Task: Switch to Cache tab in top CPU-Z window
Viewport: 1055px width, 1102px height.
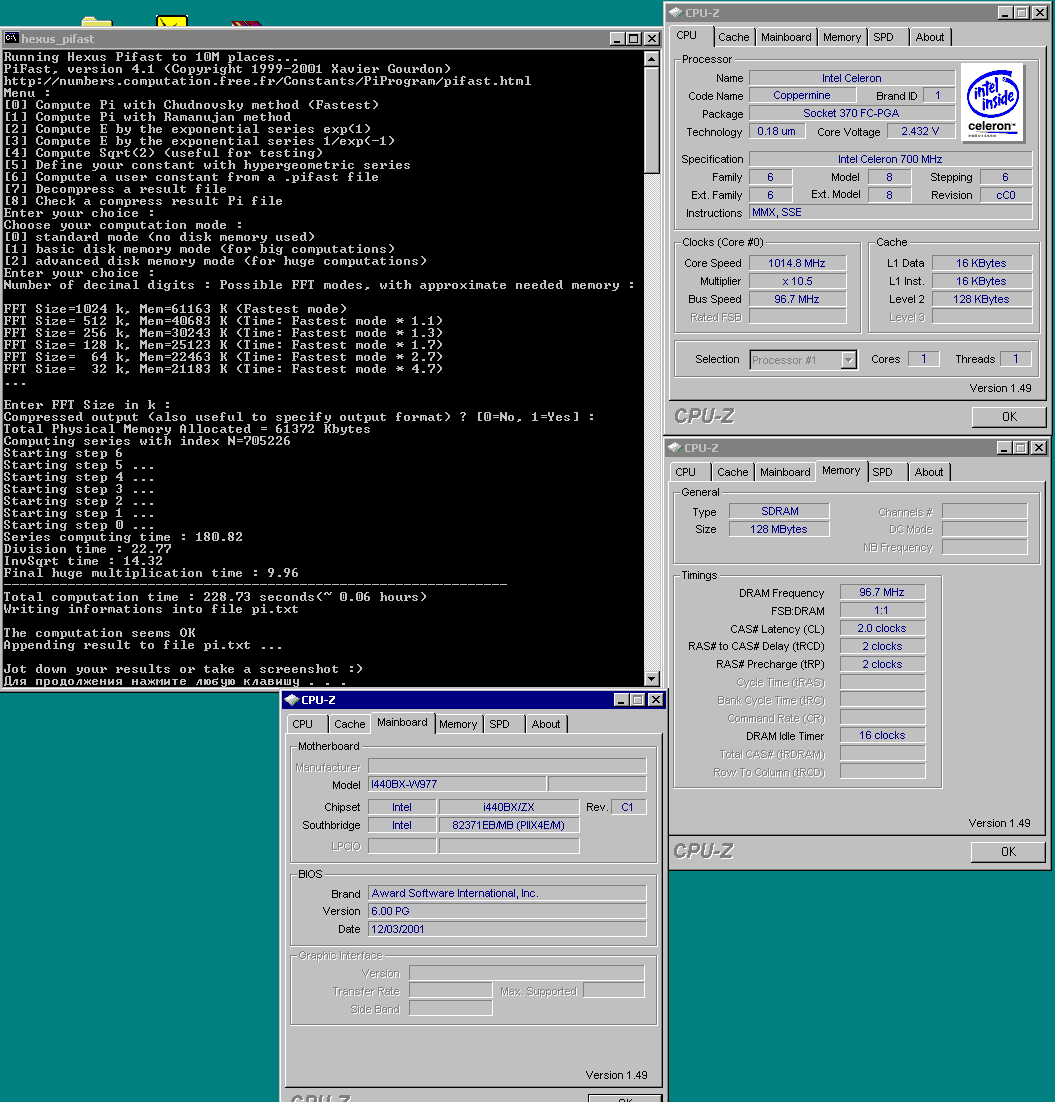Action: 734,37
